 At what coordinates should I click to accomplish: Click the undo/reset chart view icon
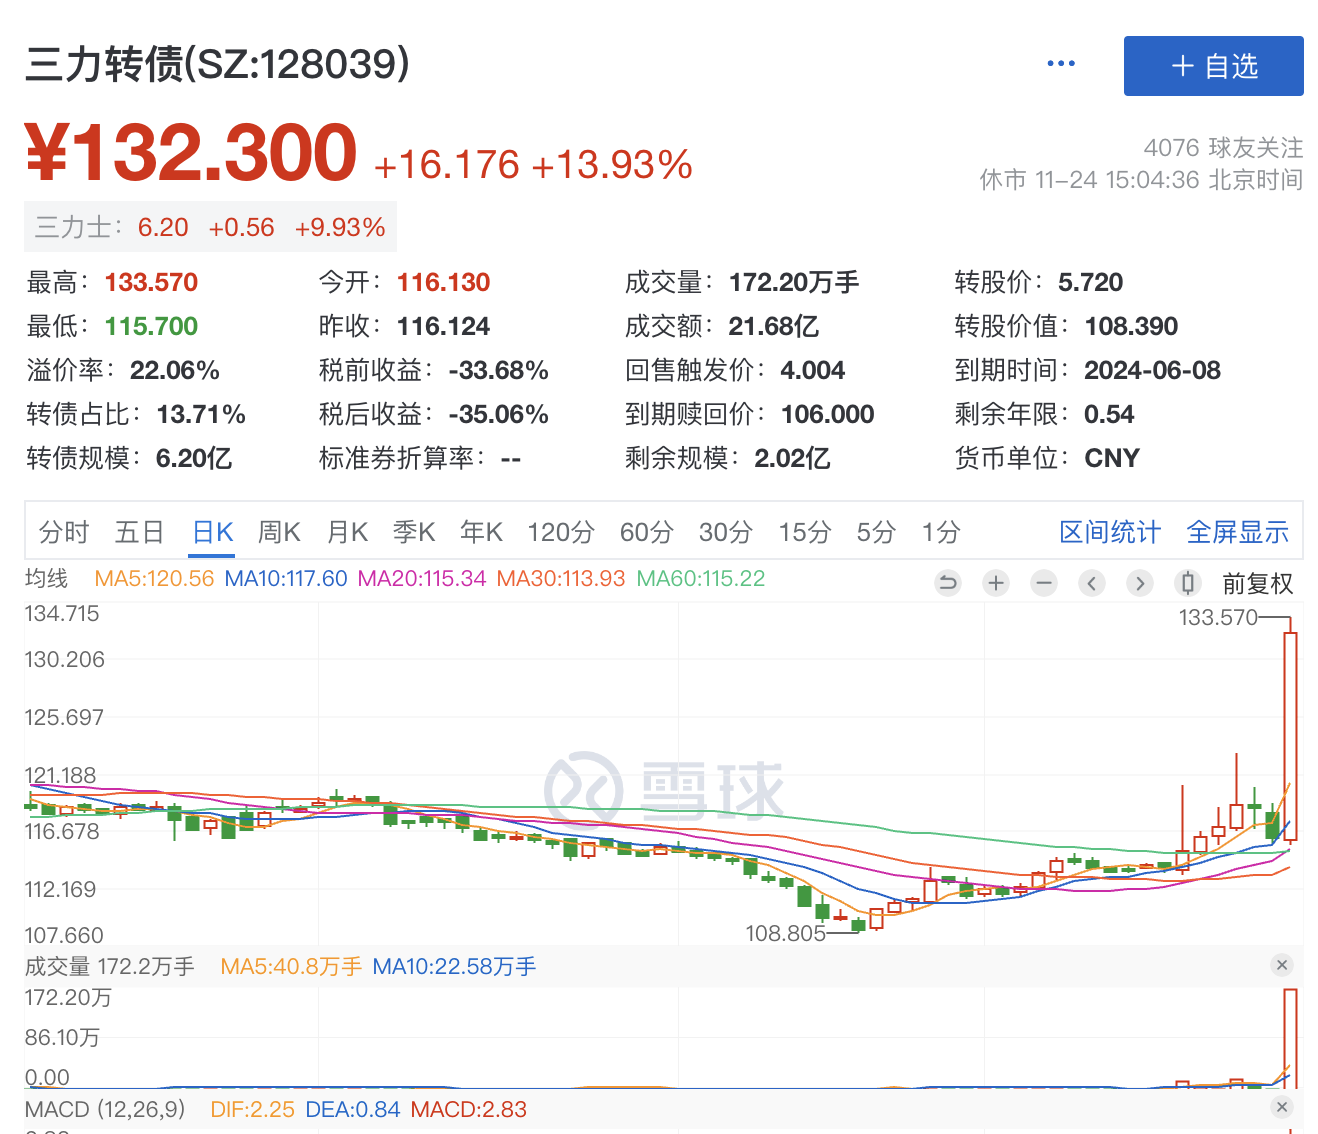pyautogui.click(x=947, y=583)
